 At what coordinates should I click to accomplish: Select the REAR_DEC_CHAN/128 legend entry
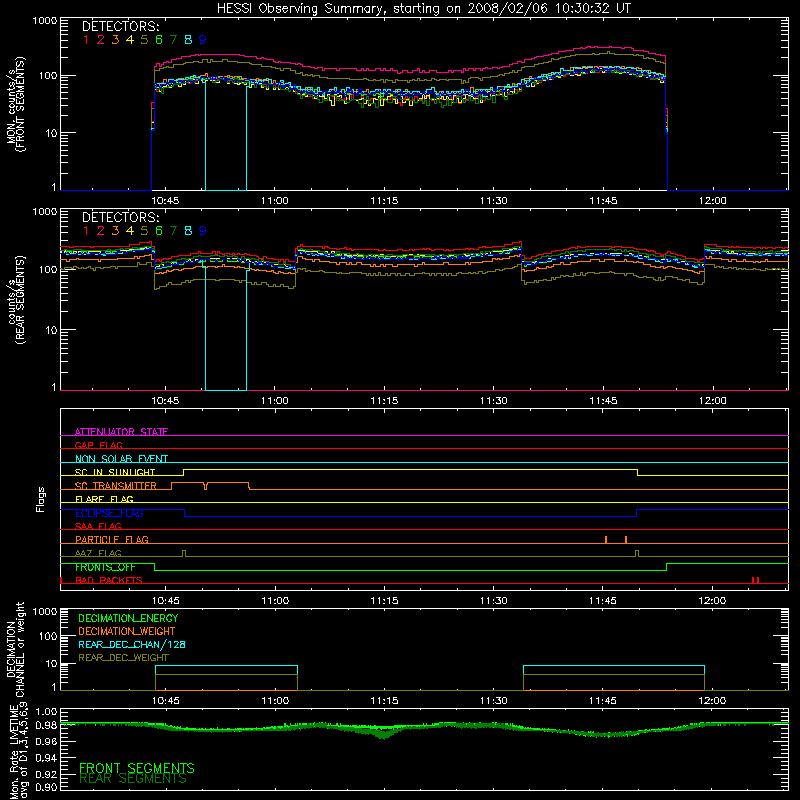[132, 644]
